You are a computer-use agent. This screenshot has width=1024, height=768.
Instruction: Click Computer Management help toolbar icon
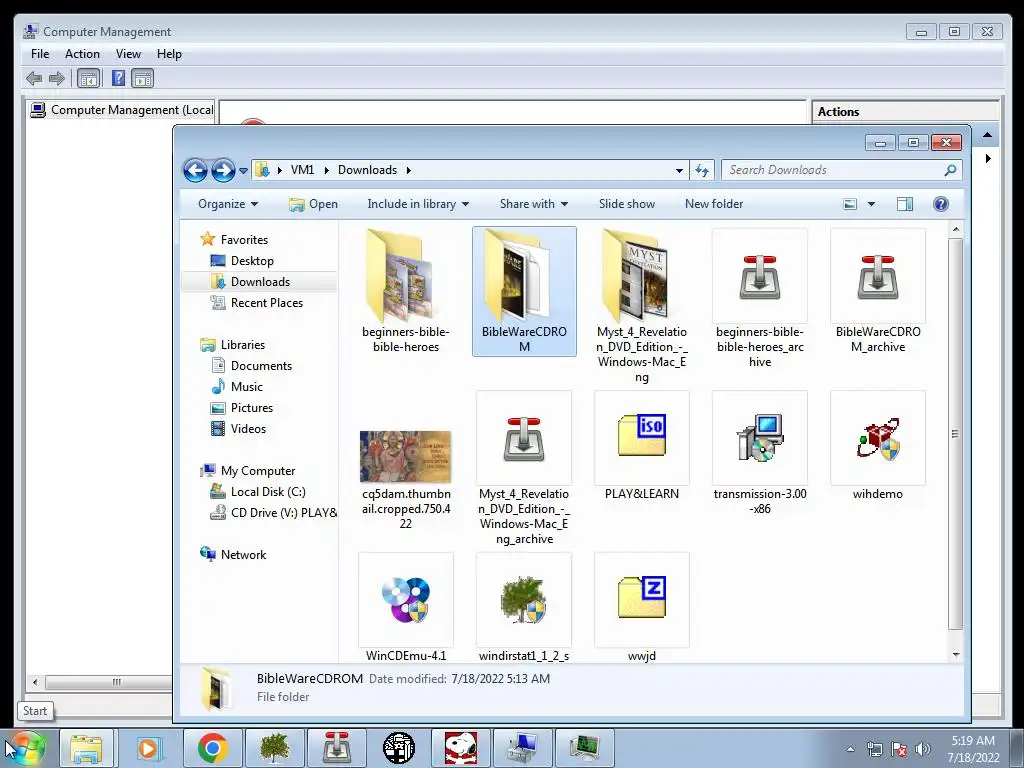click(118, 79)
